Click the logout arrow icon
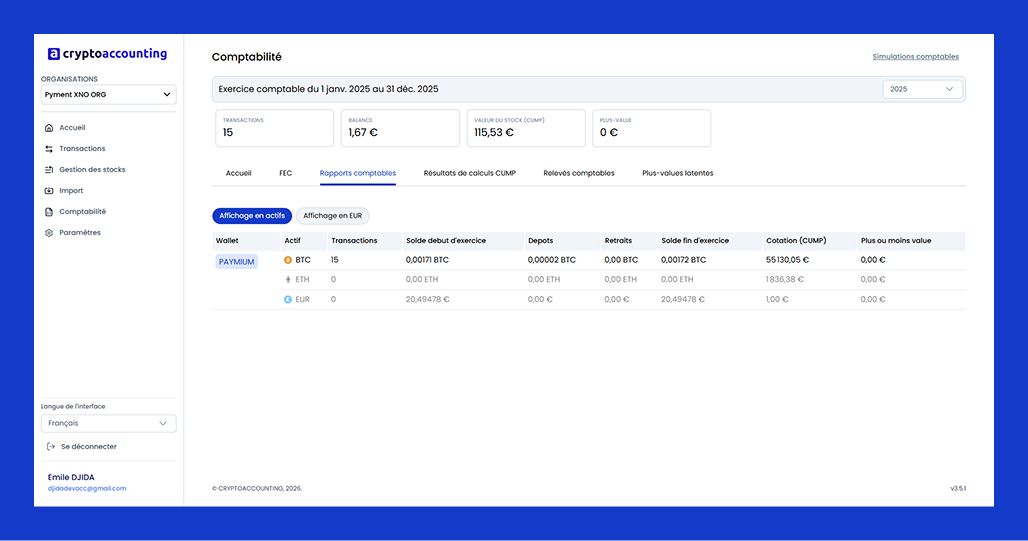Image resolution: width=1028 pixels, height=541 pixels. click(50, 447)
